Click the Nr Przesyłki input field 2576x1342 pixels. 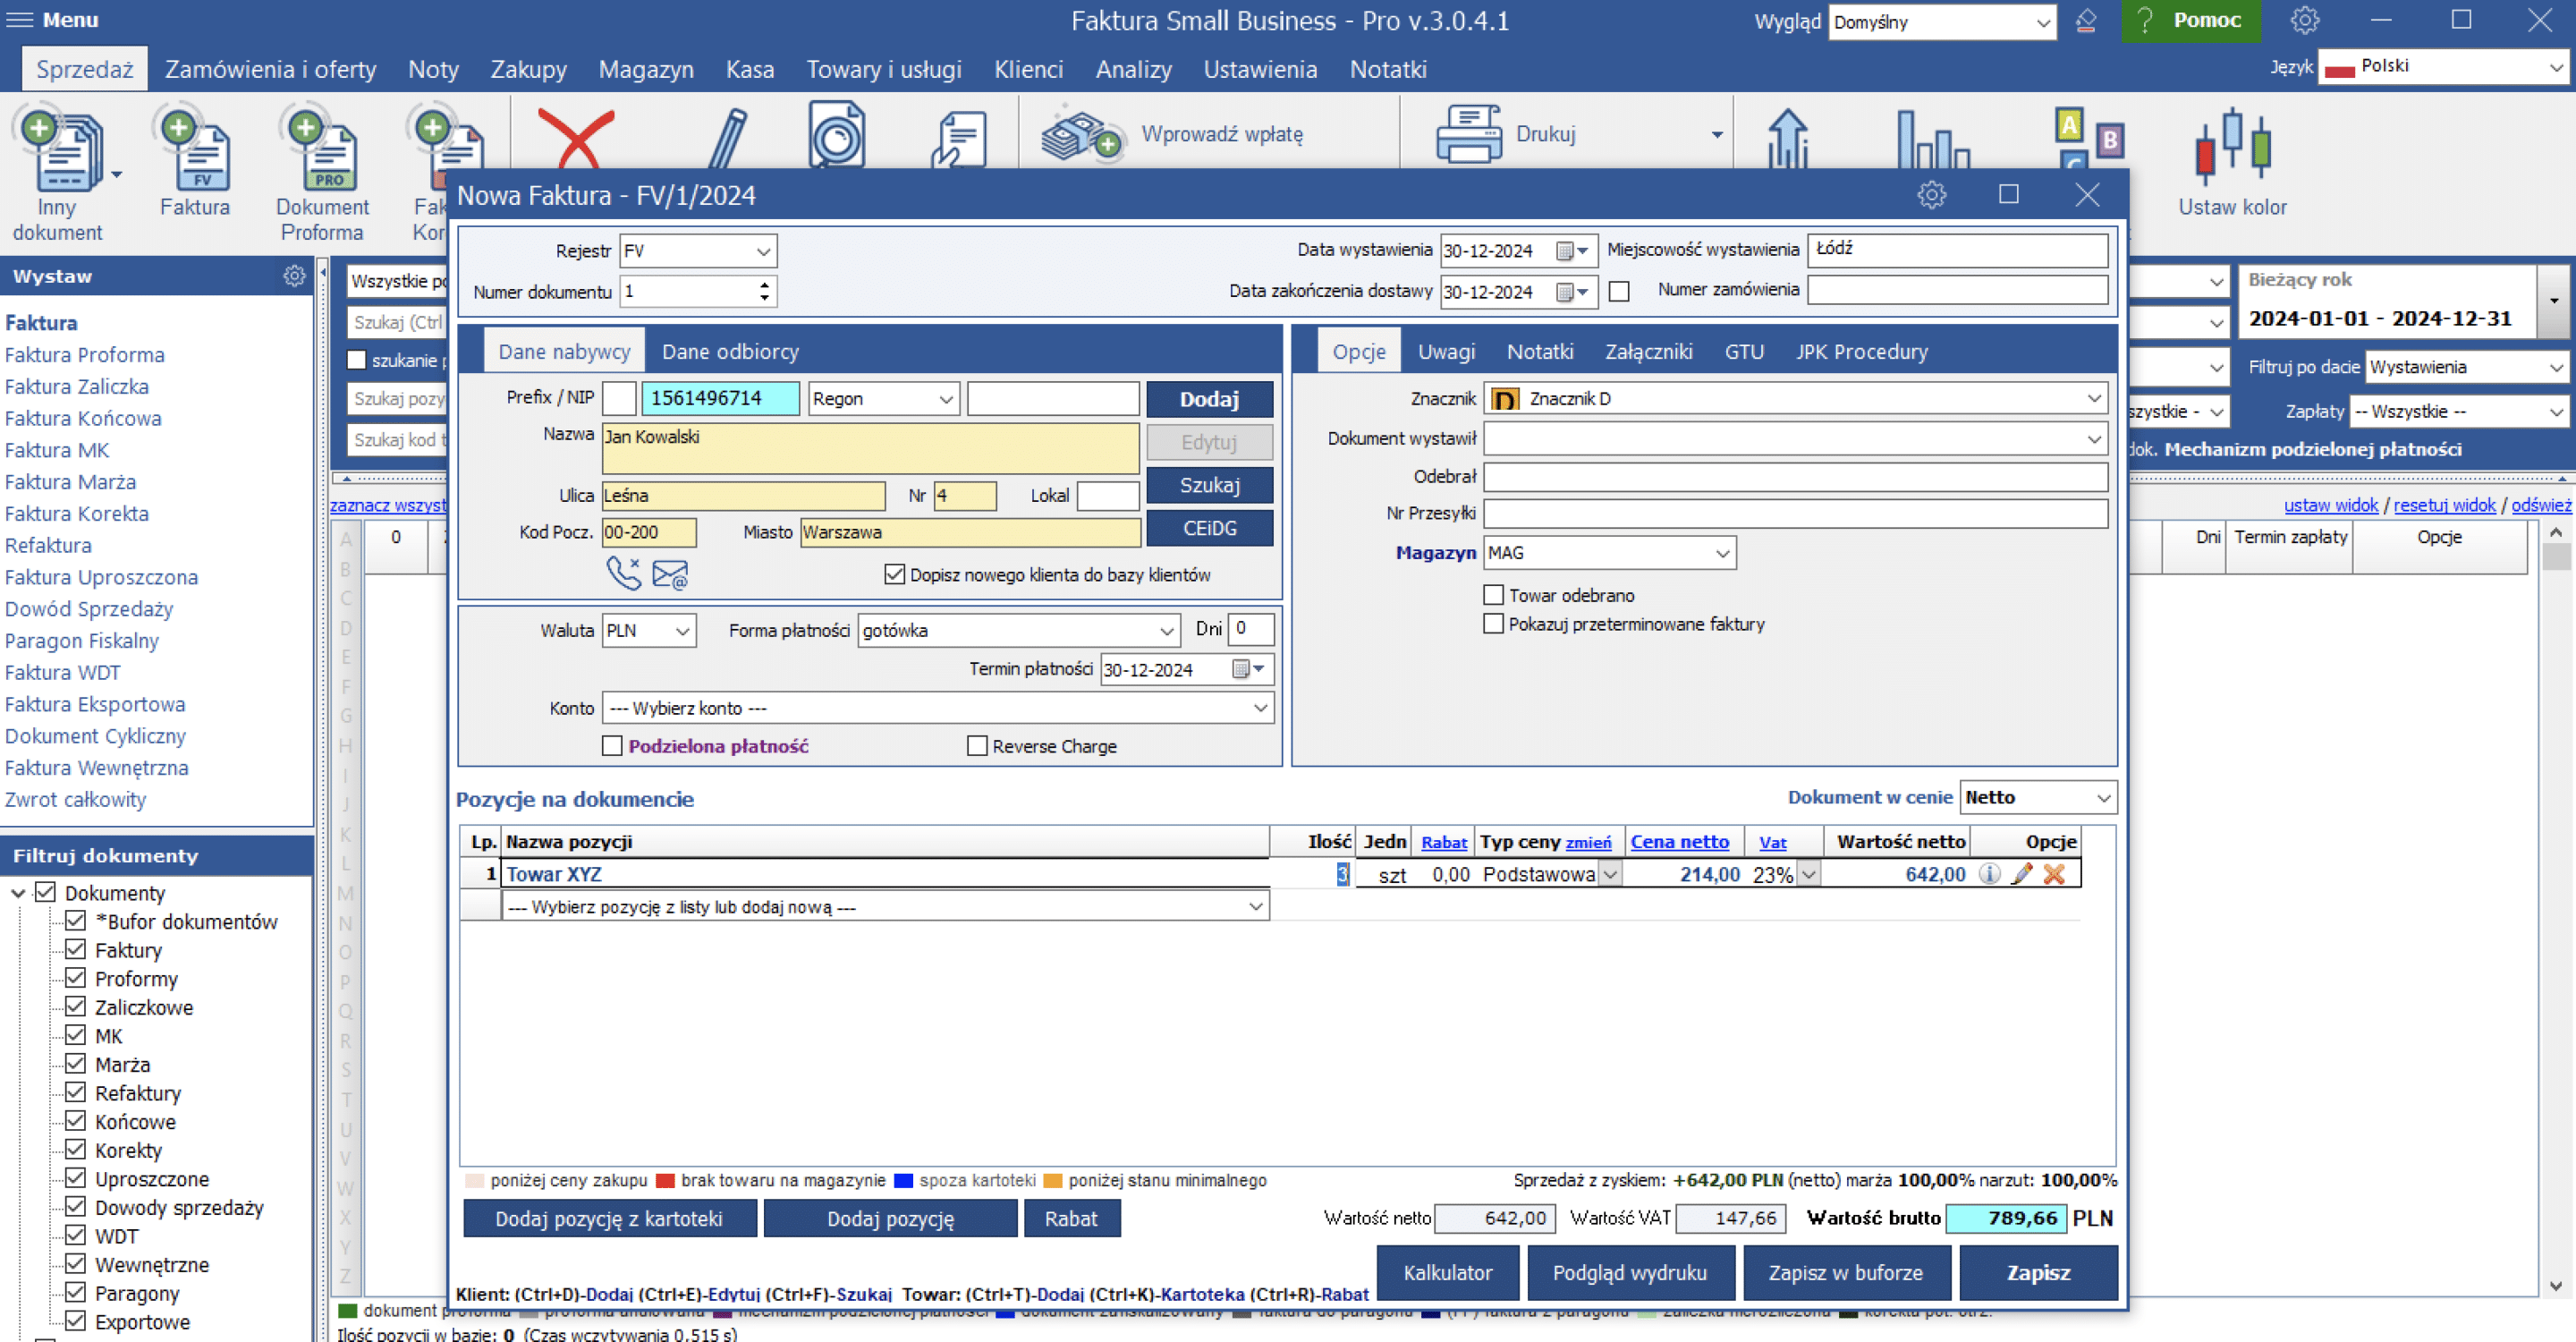tap(1795, 513)
